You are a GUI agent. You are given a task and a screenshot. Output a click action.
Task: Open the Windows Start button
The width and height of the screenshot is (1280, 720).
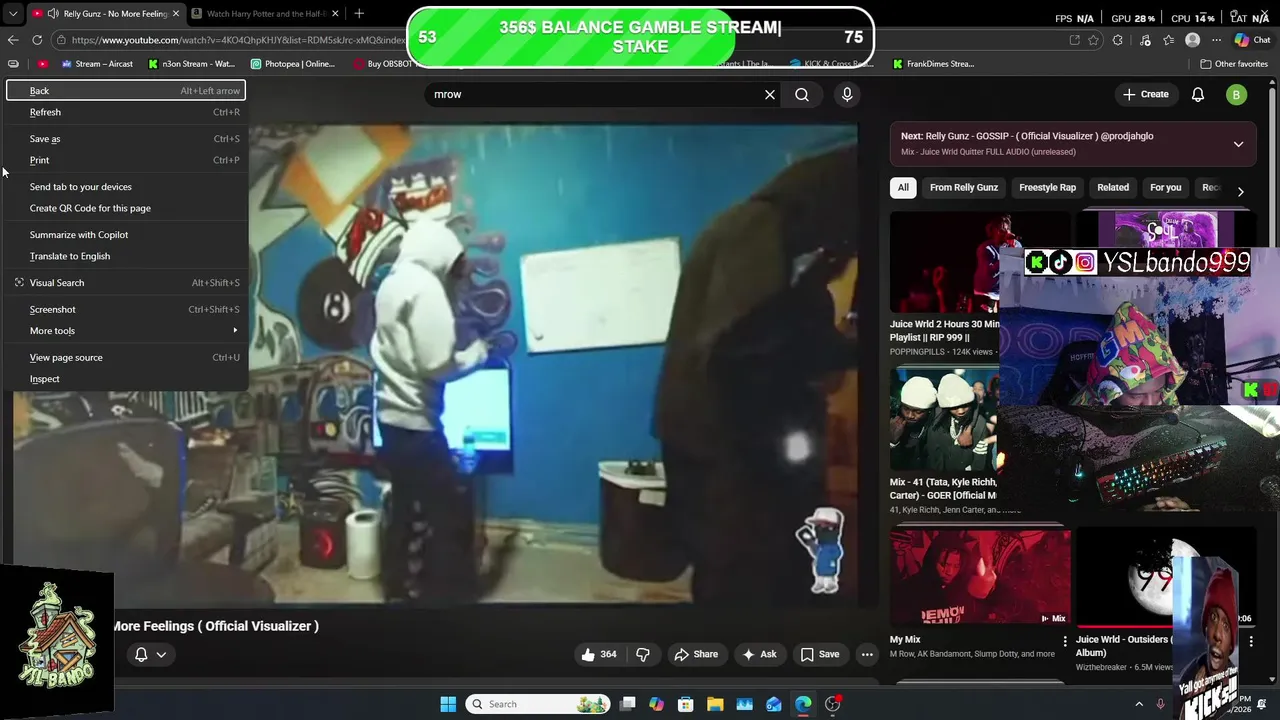point(448,704)
